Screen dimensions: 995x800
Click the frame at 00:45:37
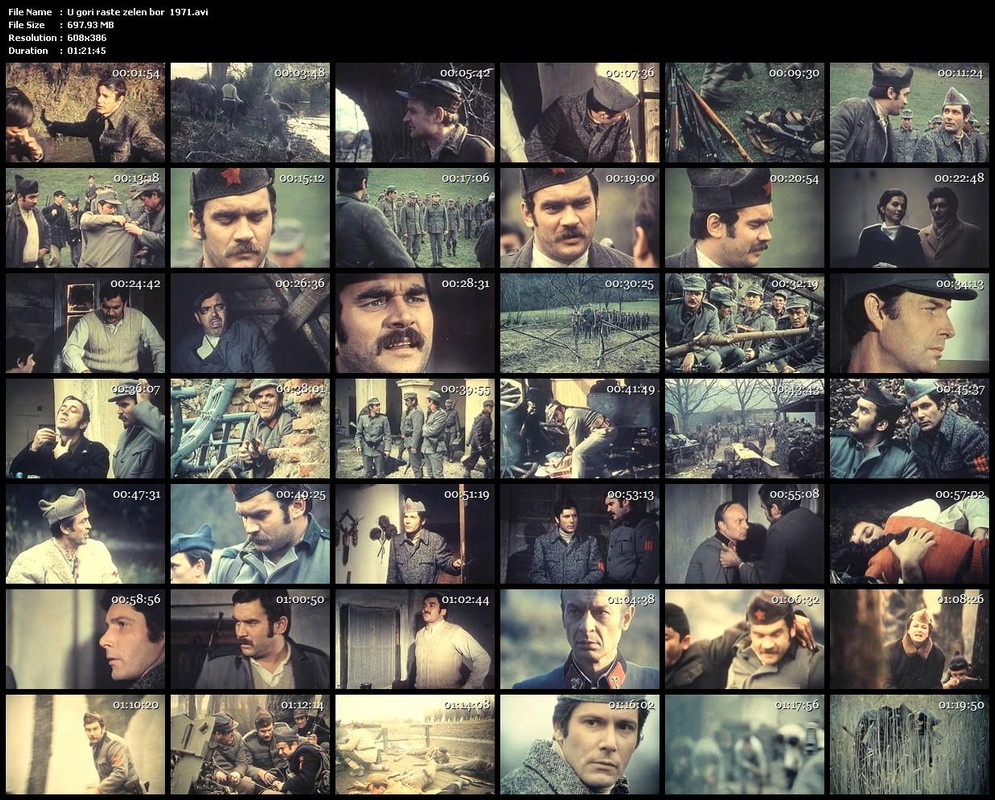pos(909,428)
